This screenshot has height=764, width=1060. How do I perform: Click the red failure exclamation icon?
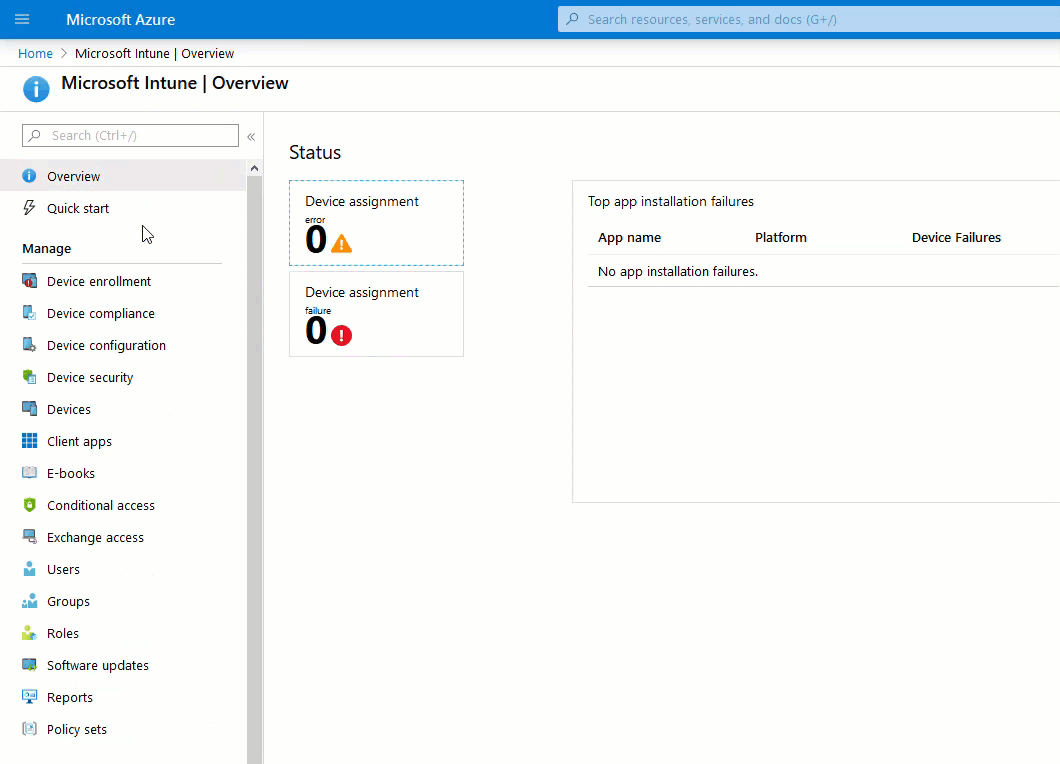click(341, 335)
